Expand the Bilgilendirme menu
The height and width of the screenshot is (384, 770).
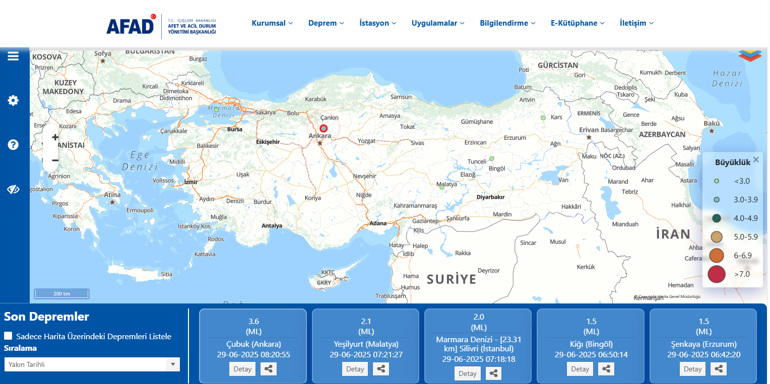tap(508, 23)
